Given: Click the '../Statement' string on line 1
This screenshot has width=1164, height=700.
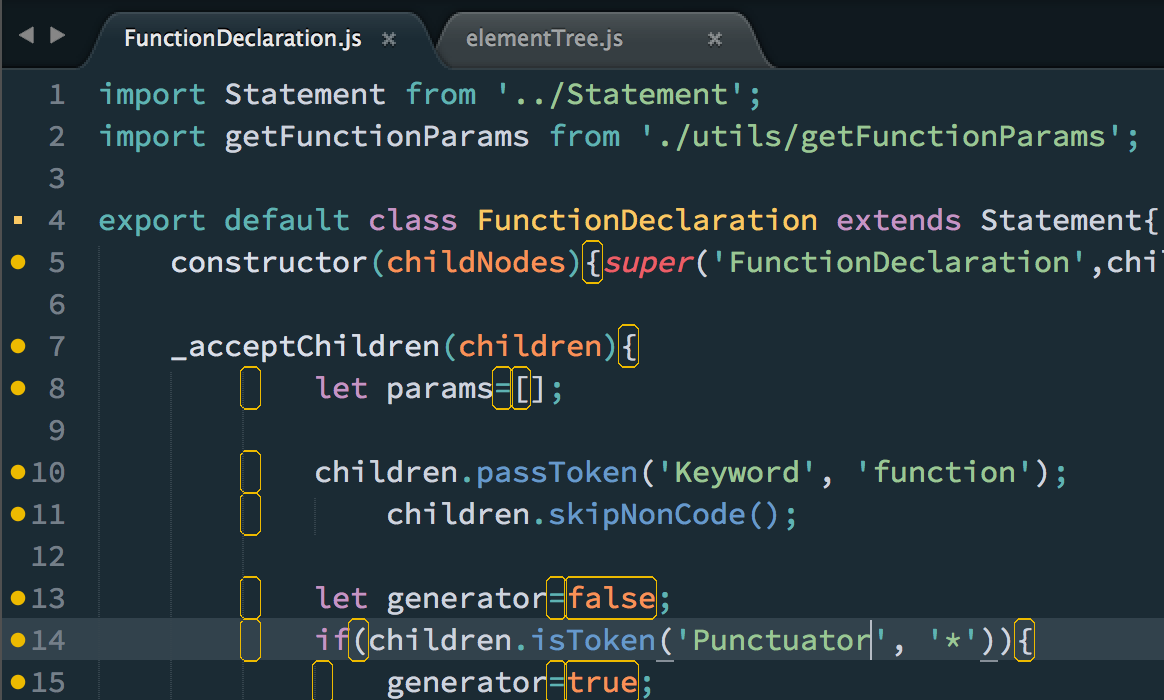Looking at the screenshot, I should tap(620, 95).
